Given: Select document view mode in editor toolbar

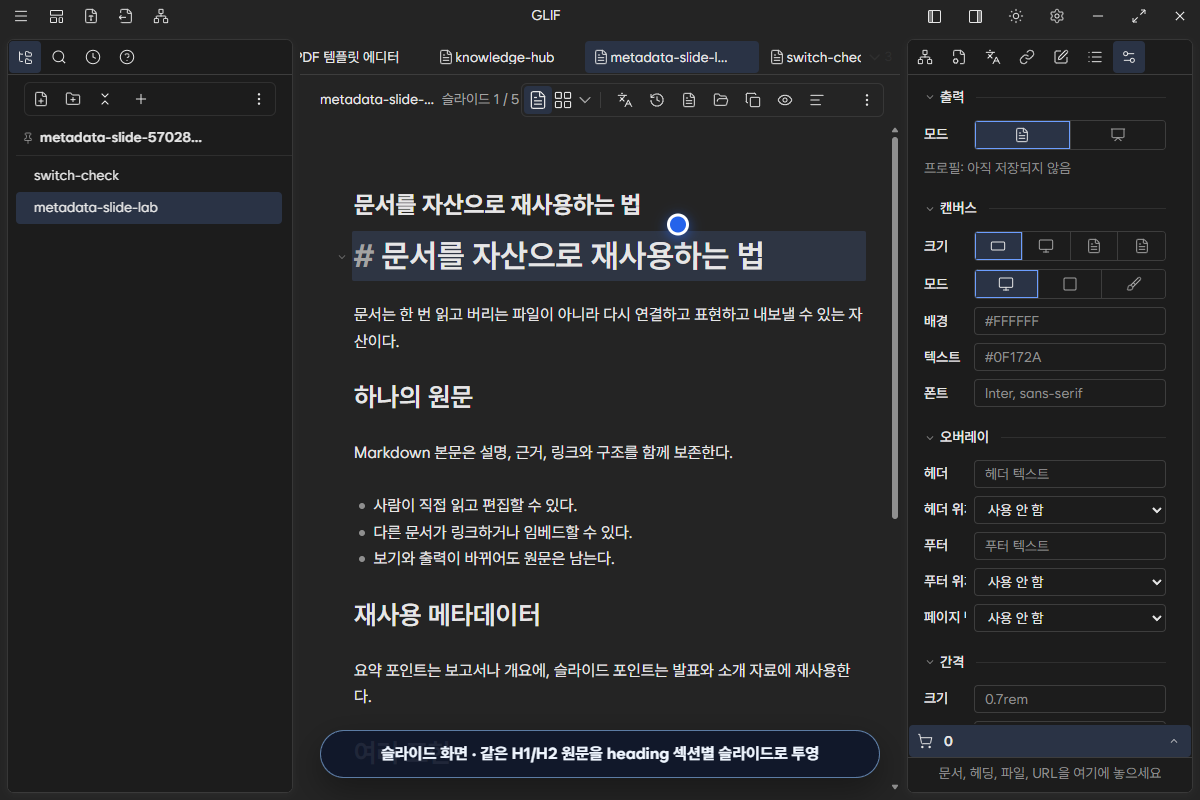Looking at the screenshot, I should [538, 100].
